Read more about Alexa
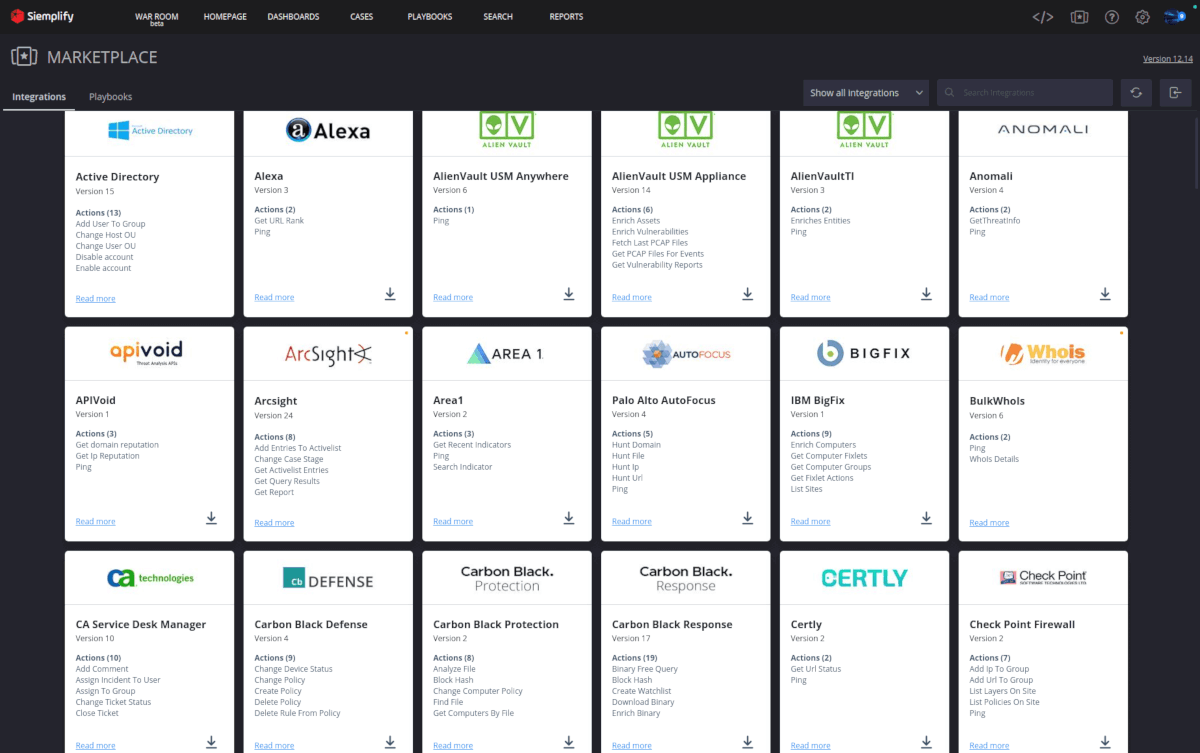 pyautogui.click(x=274, y=298)
